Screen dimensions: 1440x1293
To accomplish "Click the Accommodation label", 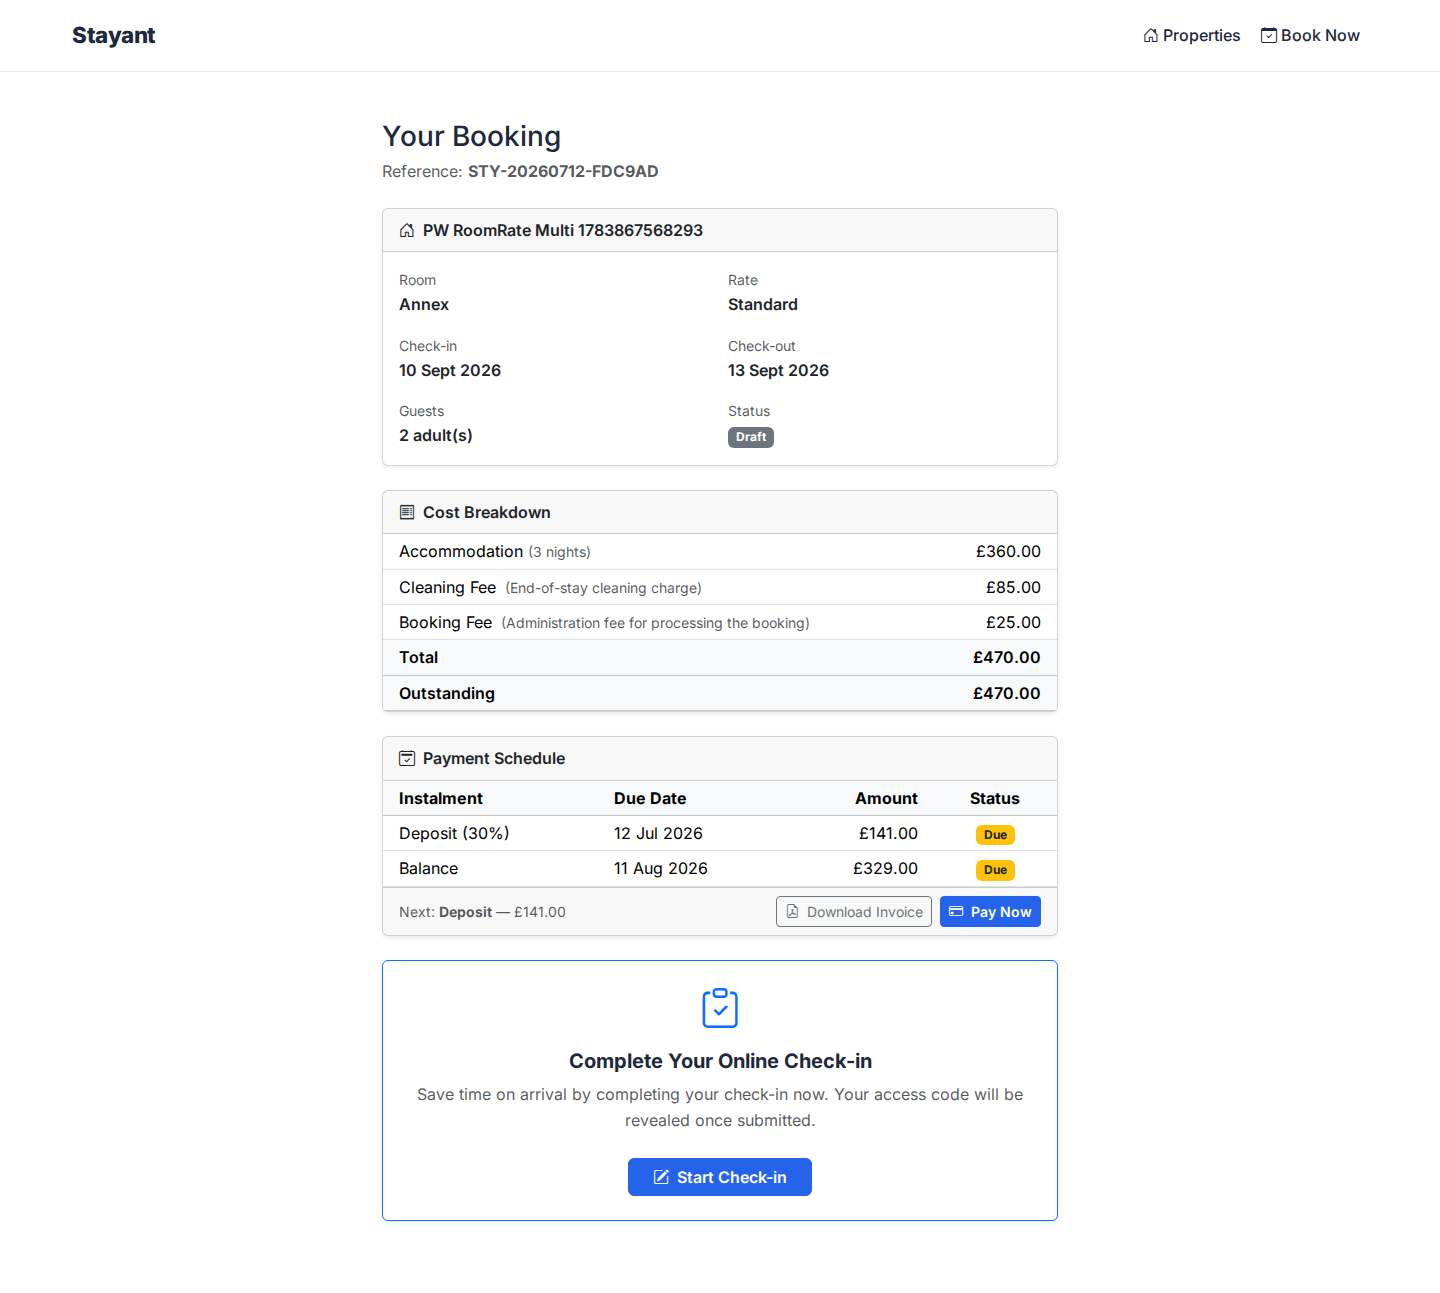I will click(x=461, y=551).
